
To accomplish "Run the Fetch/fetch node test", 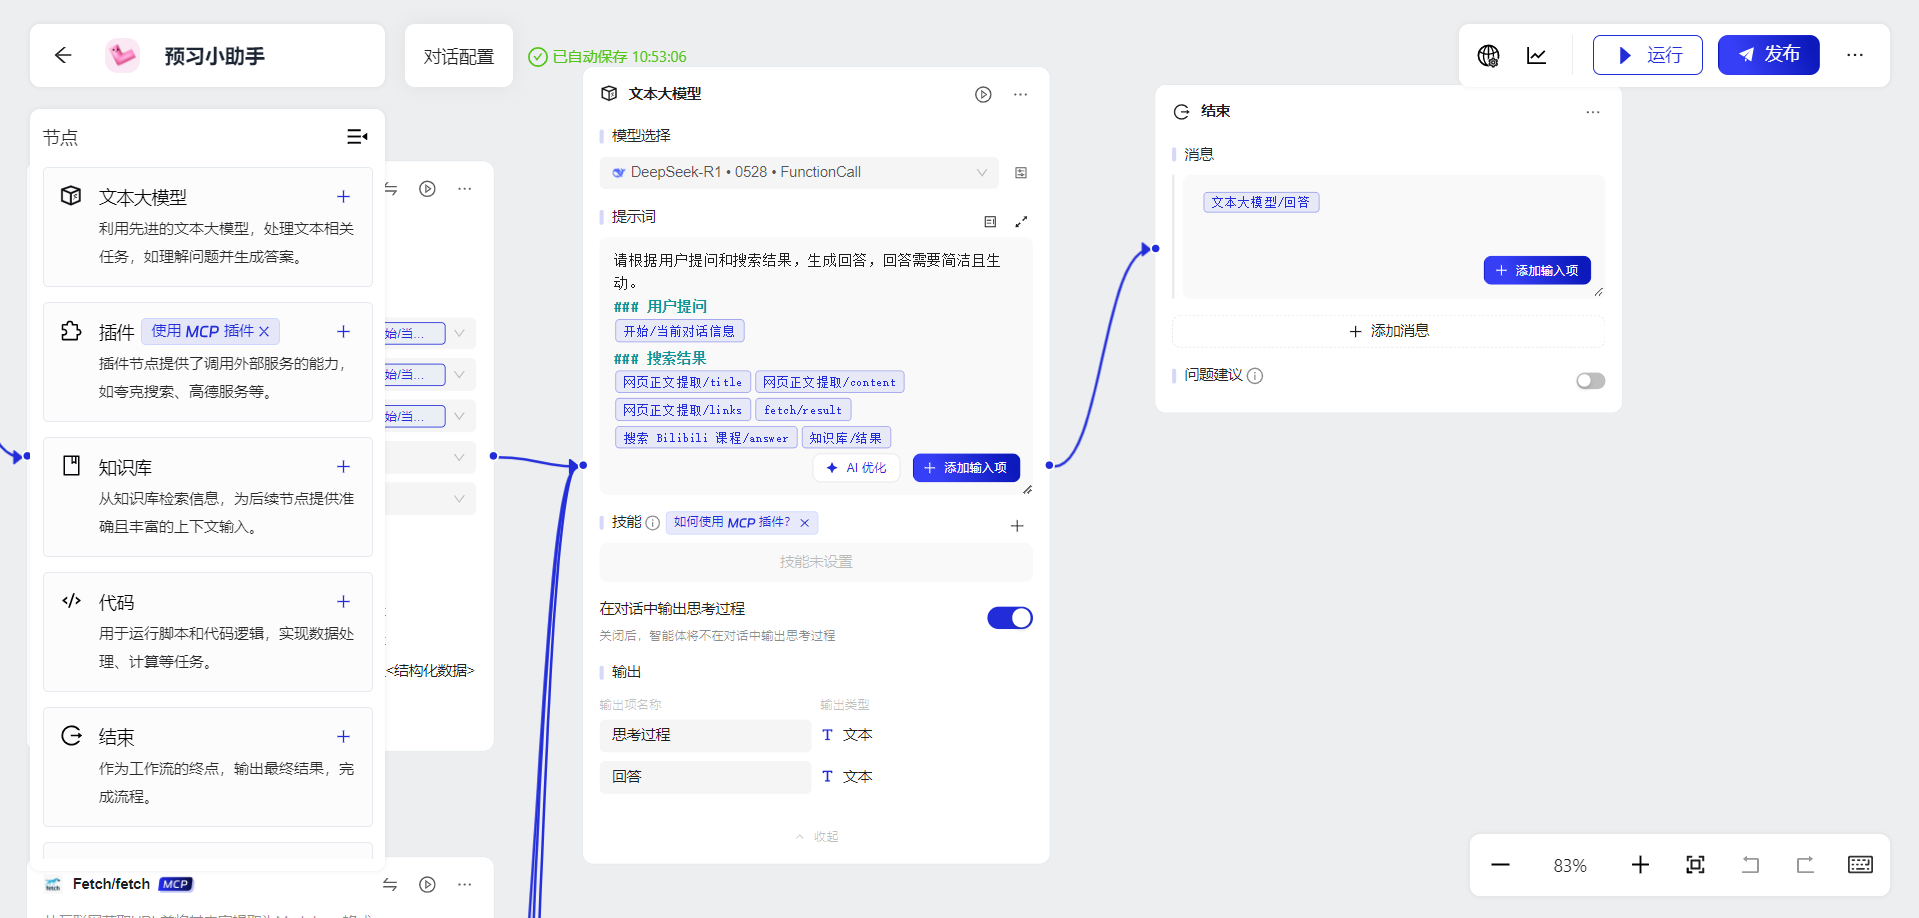I will tap(427, 884).
